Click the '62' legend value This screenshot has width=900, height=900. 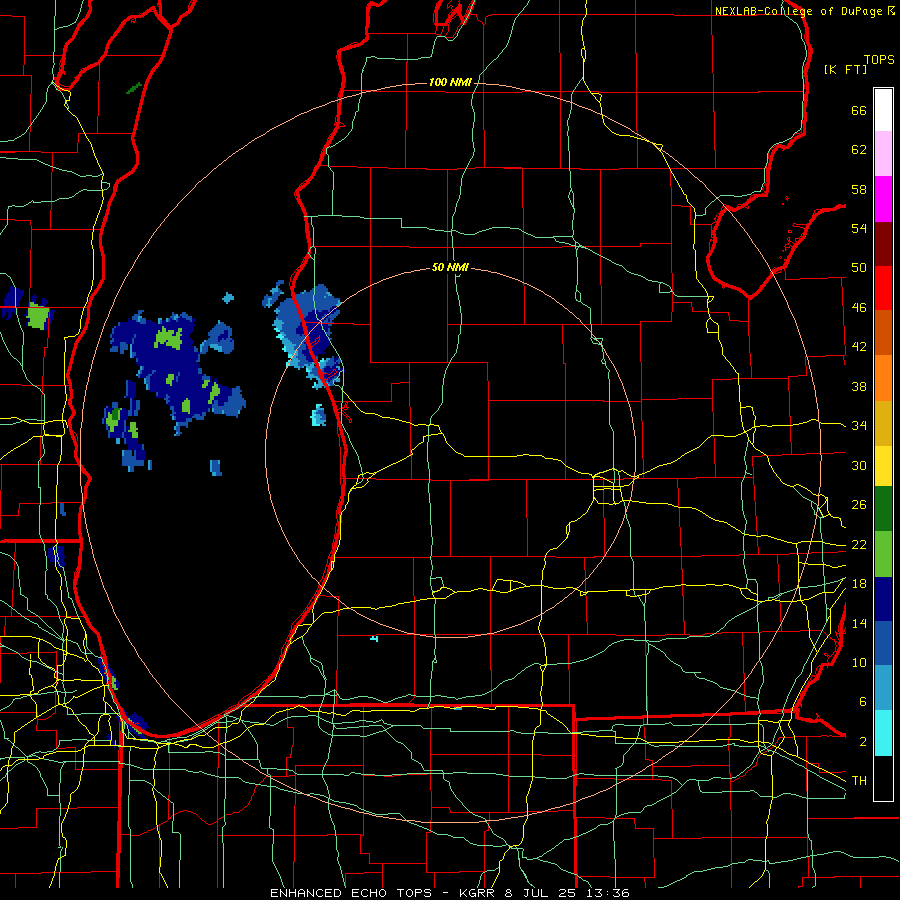coord(859,150)
